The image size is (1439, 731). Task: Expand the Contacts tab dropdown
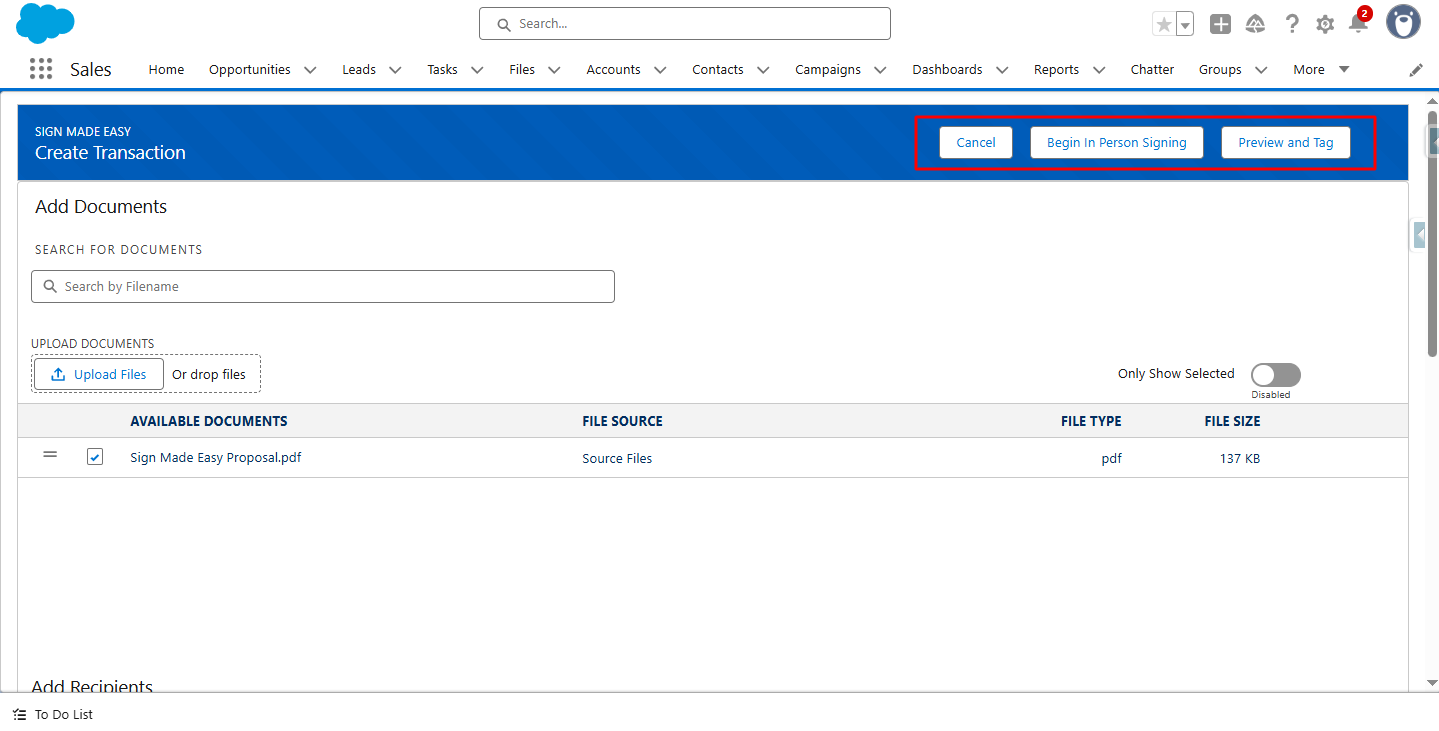click(x=763, y=70)
